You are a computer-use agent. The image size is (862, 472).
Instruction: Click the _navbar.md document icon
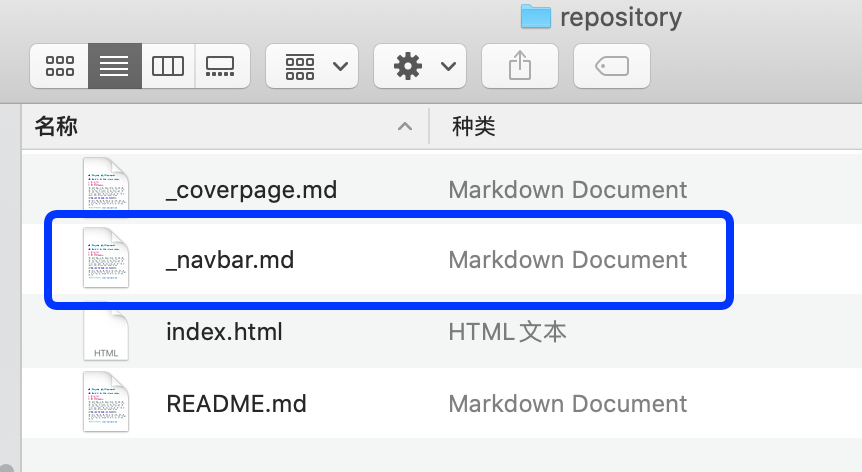pyautogui.click(x=106, y=258)
